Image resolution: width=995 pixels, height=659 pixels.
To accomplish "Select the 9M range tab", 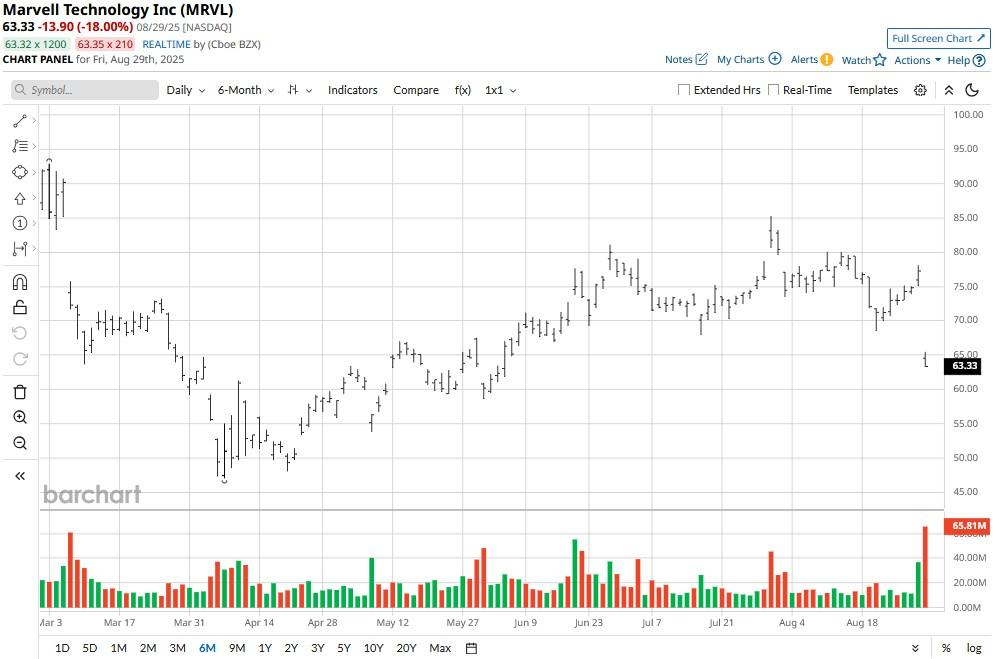I will 237,648.
